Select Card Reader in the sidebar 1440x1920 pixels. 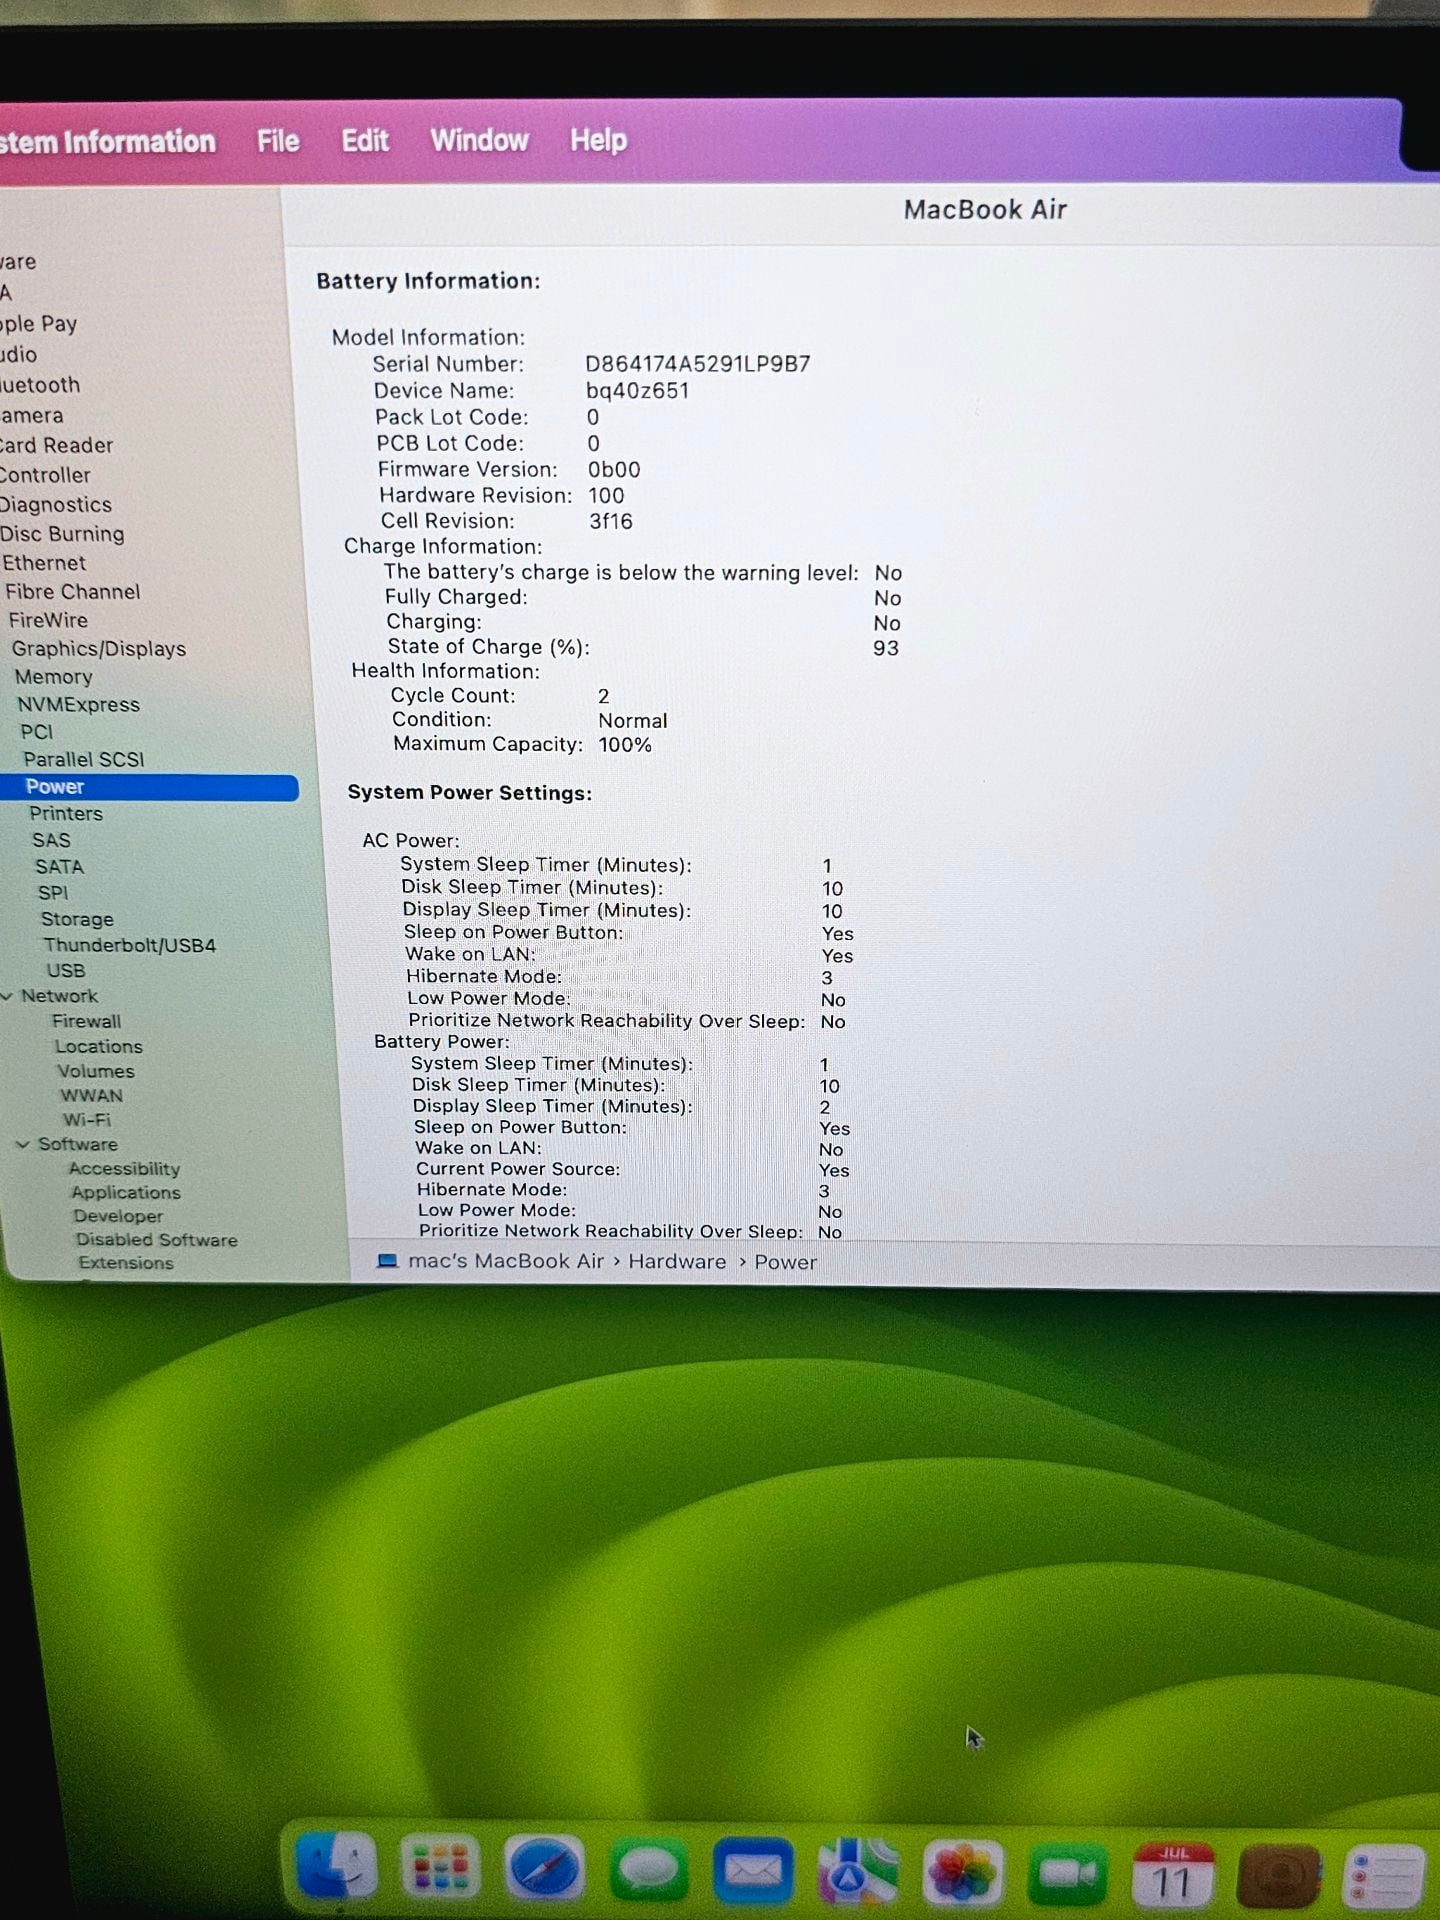click(x=57, y=445)
